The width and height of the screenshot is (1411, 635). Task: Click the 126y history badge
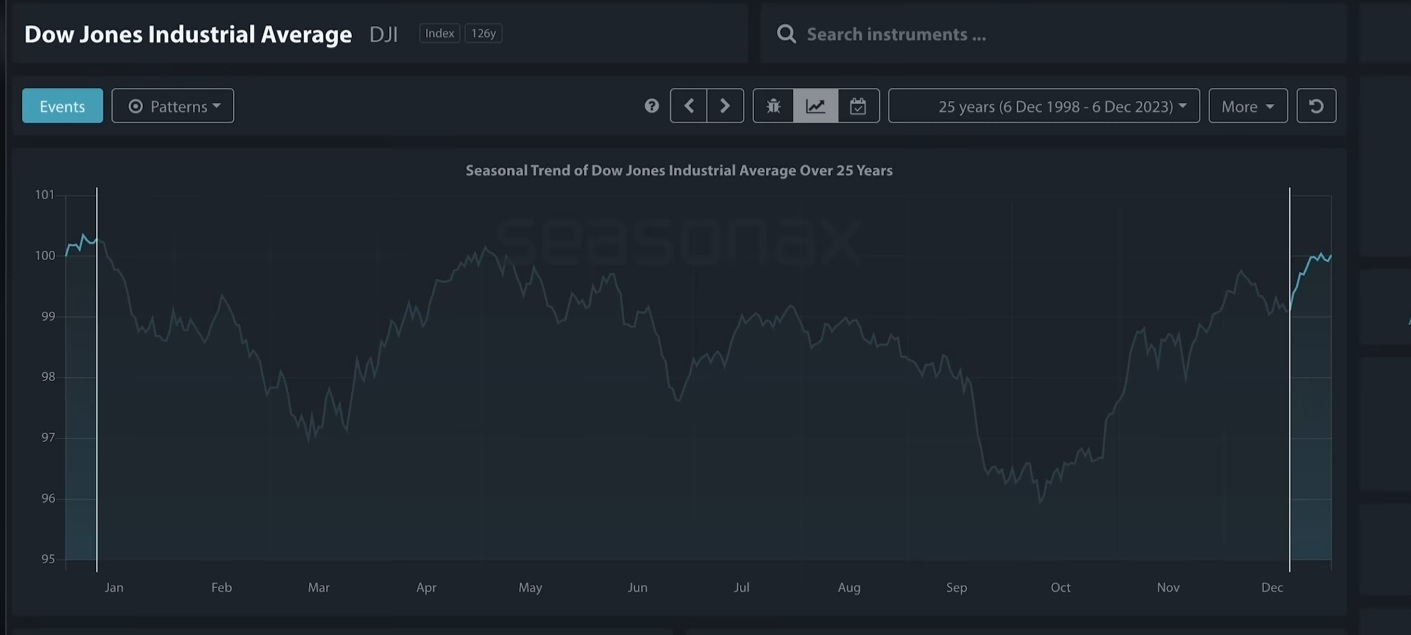483,33
